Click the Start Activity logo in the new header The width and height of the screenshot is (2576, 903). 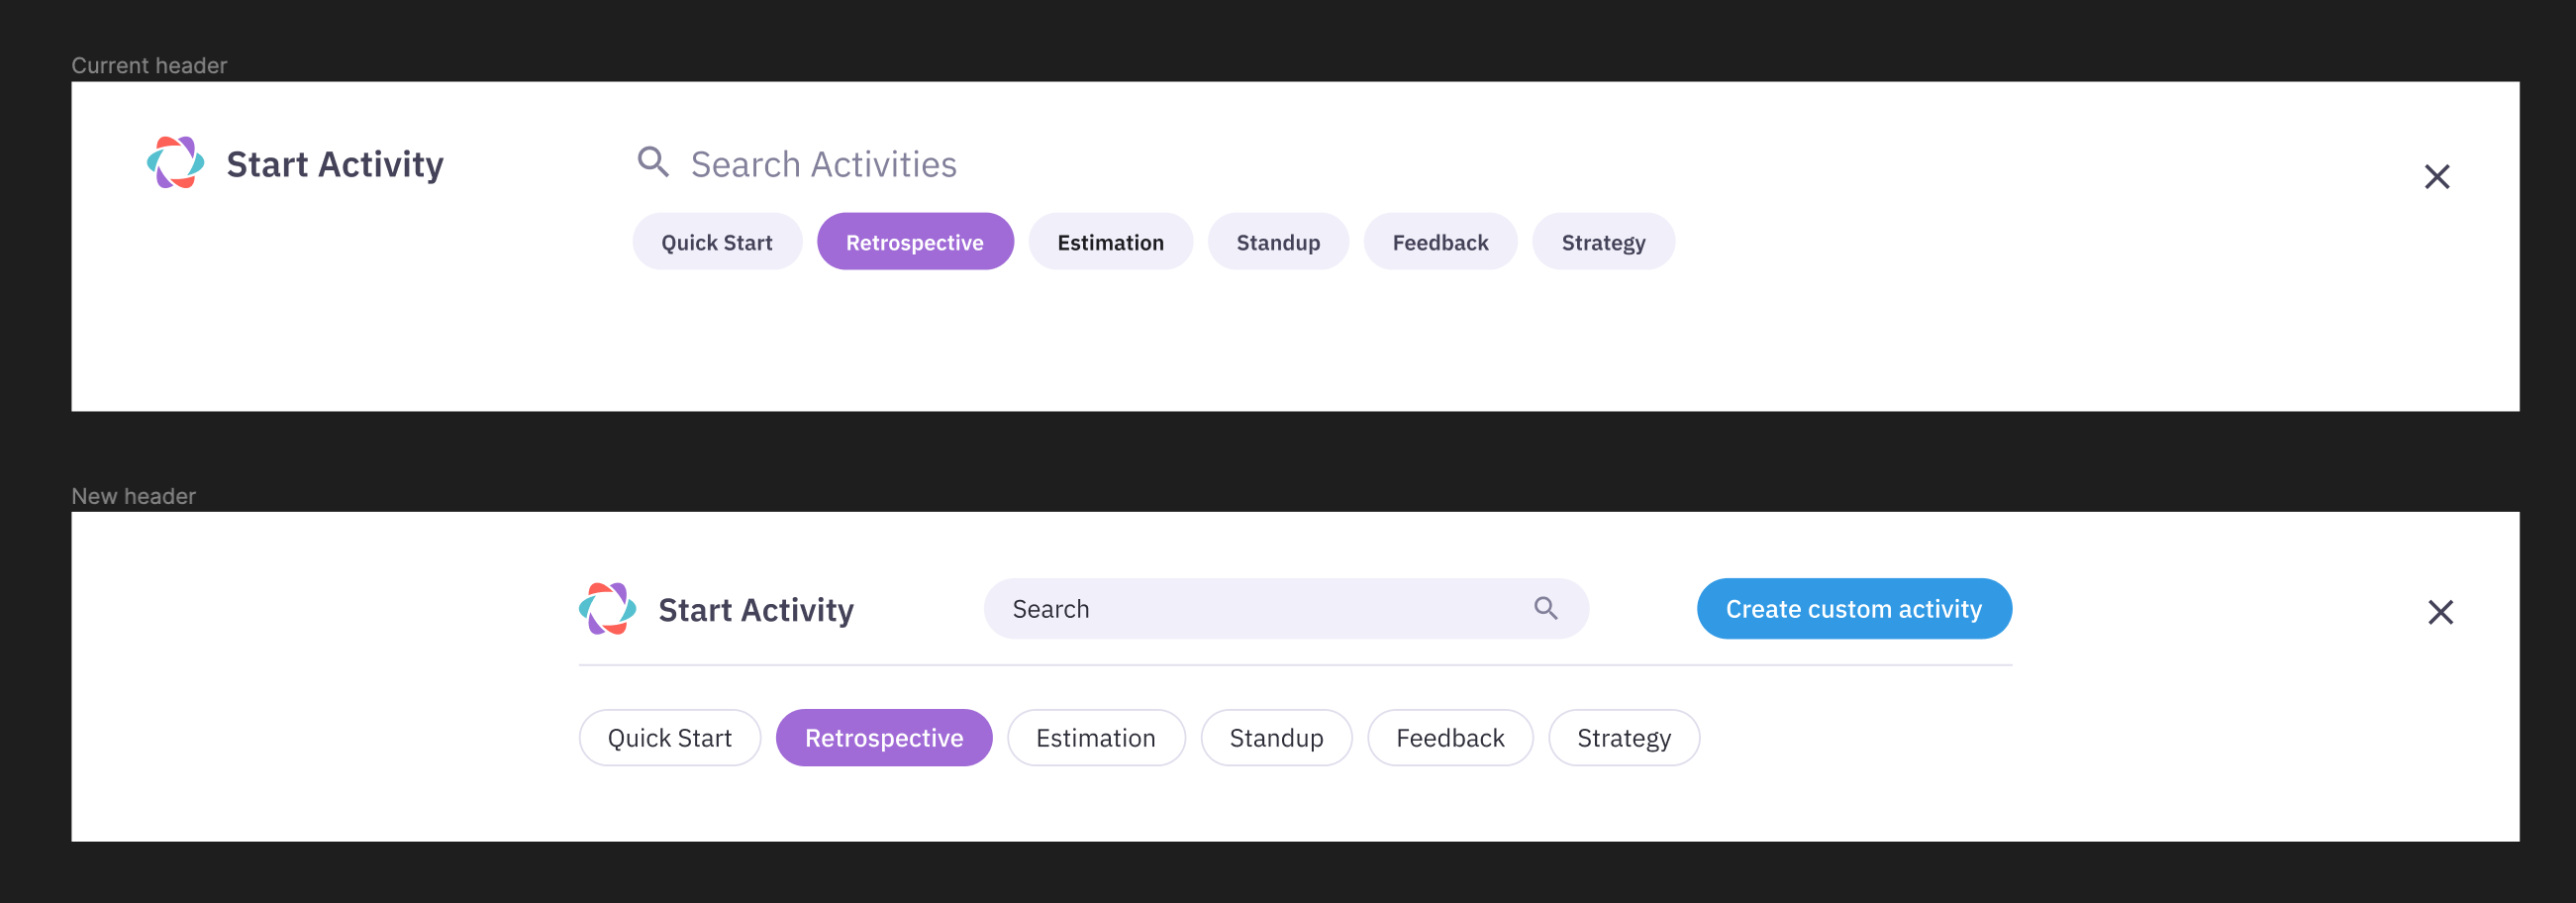point(608,608)
